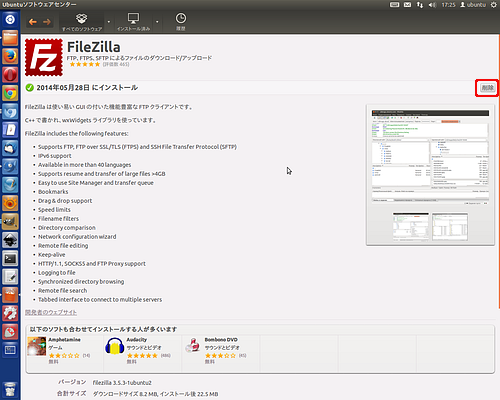Launch Chromium from the dock

pos(10,111)
